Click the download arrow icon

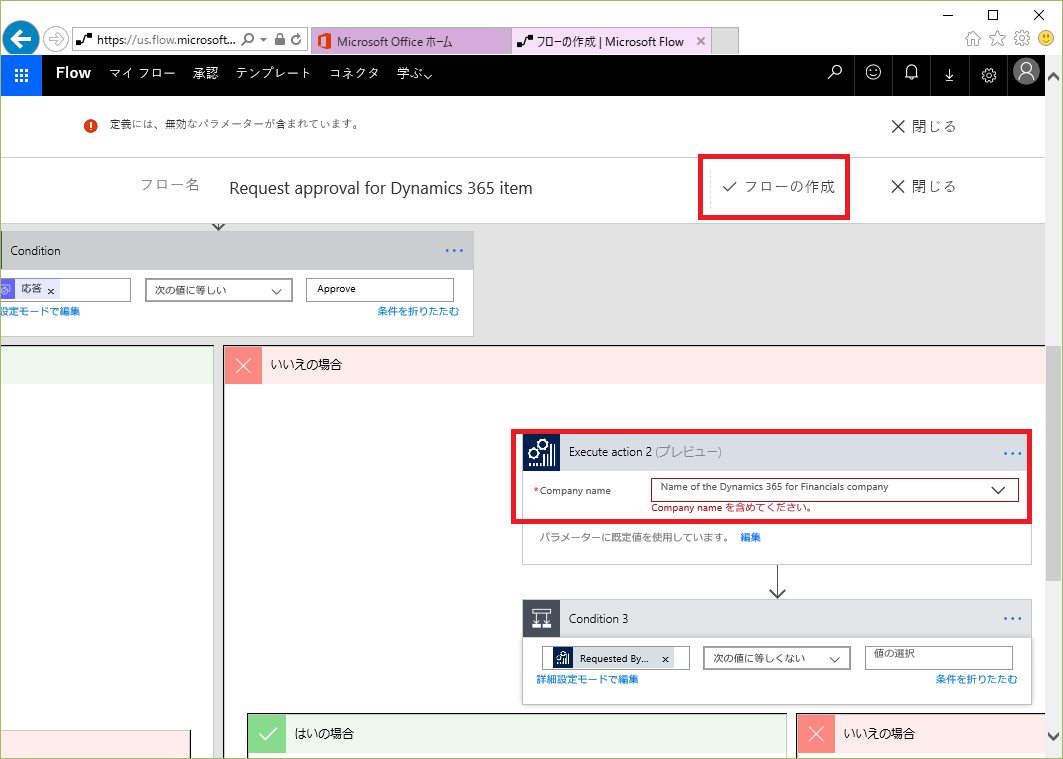(950, 75)
